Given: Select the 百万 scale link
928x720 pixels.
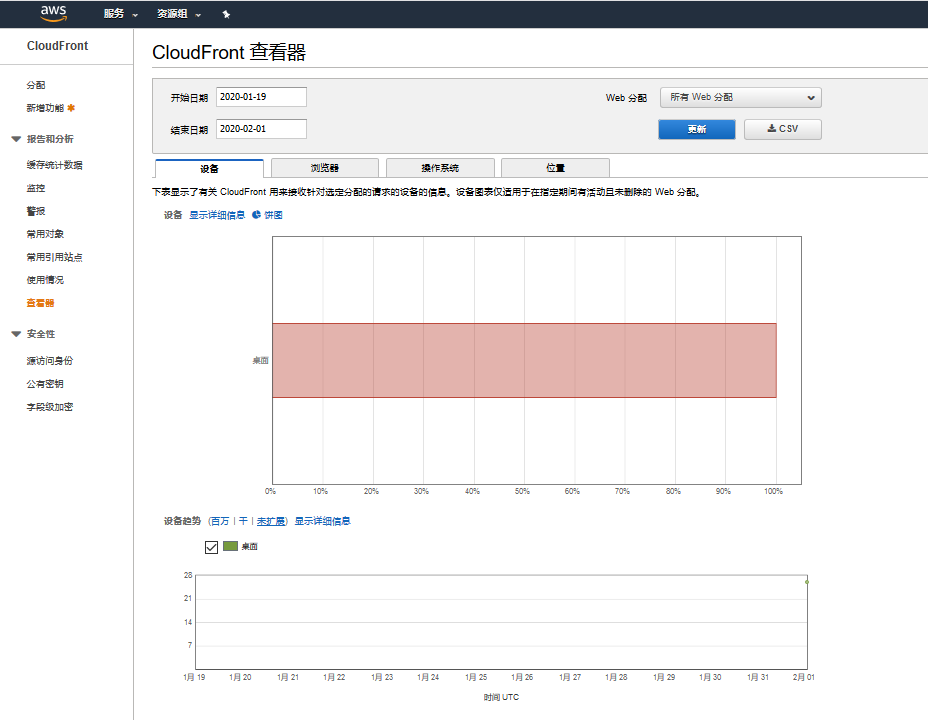Looking at the screenshot, I should tap(220, 521).
